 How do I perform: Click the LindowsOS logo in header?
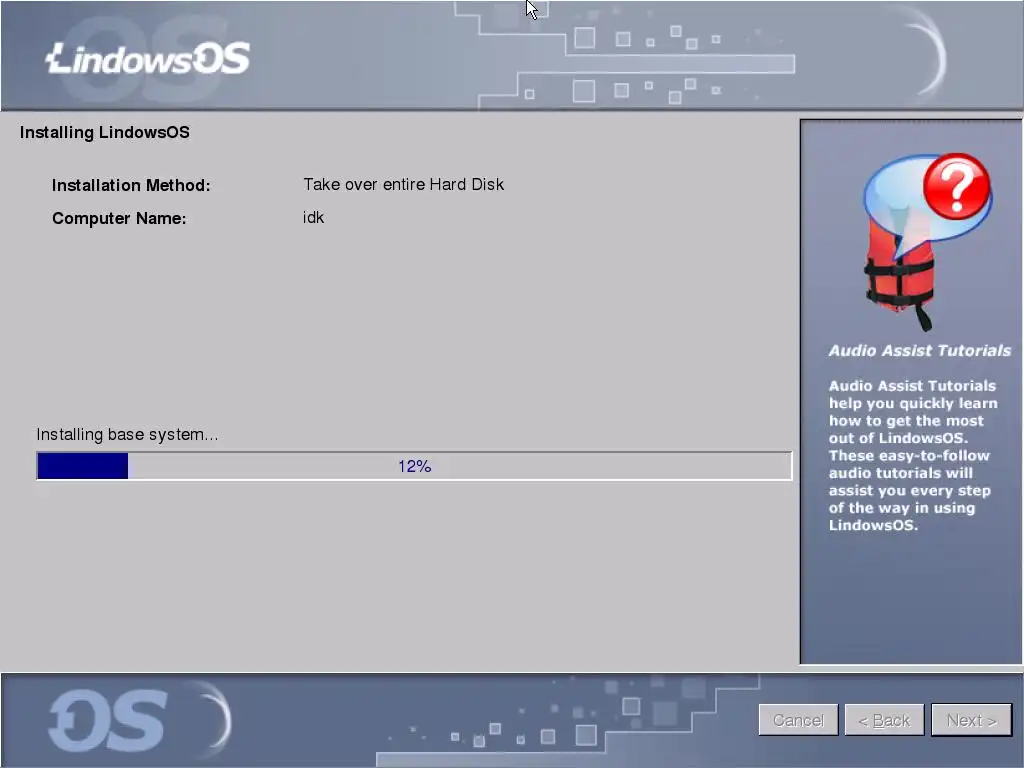click(148, 58)
